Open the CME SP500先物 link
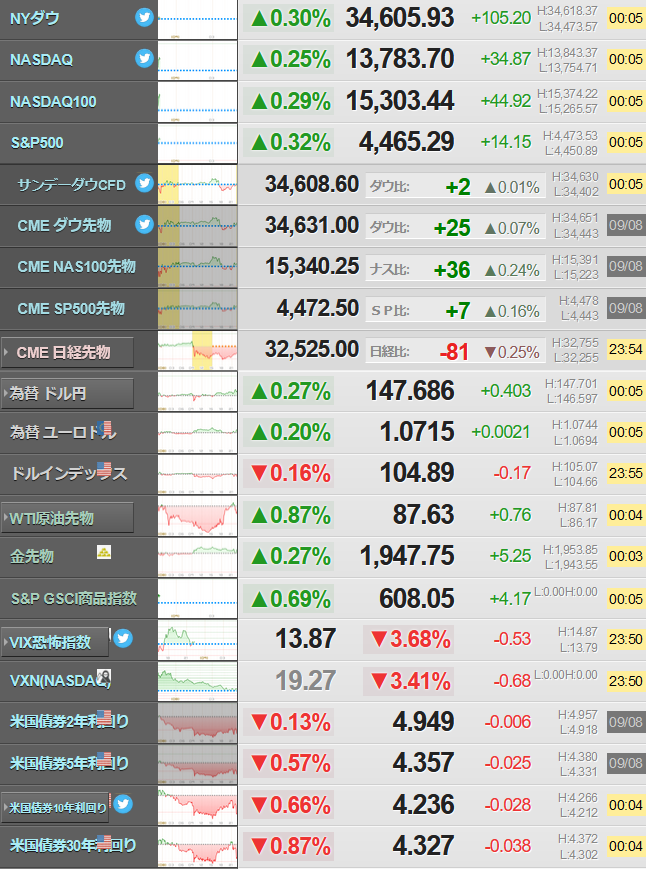Viewport: 646px width, 869px height. [x=71, y=308]
